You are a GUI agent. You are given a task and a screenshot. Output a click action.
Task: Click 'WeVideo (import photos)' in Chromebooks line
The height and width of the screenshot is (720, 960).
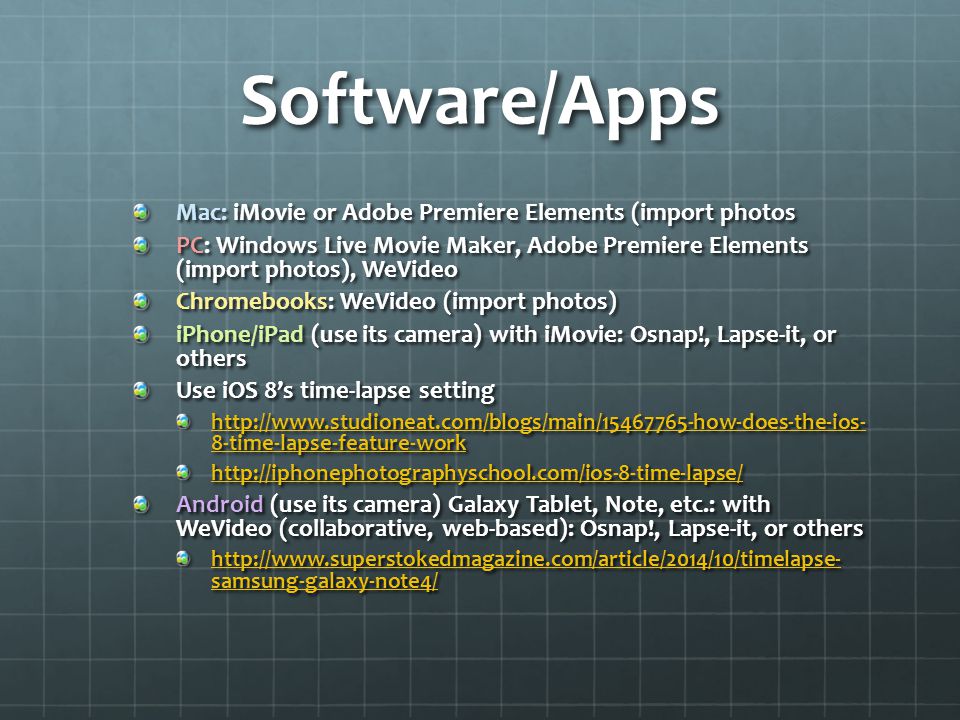478,301
